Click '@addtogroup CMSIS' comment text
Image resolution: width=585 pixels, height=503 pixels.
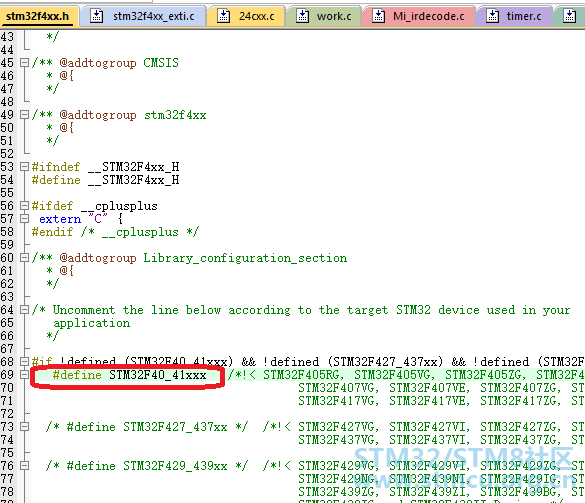pos(119,63)
